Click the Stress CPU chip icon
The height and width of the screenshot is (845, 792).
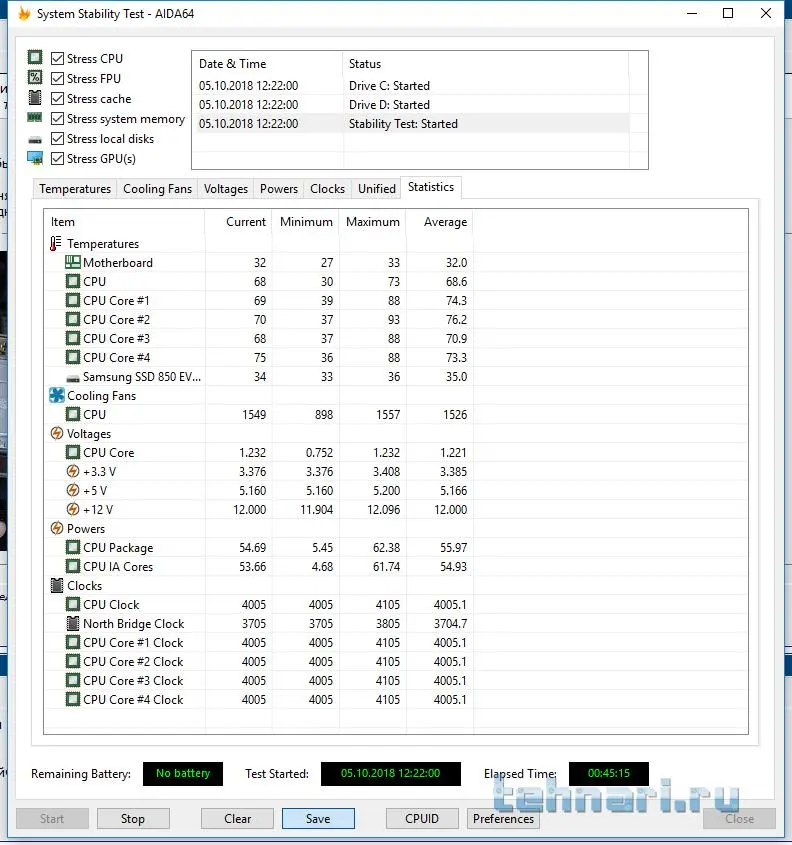pyautogui.click(x=35, y=57)
